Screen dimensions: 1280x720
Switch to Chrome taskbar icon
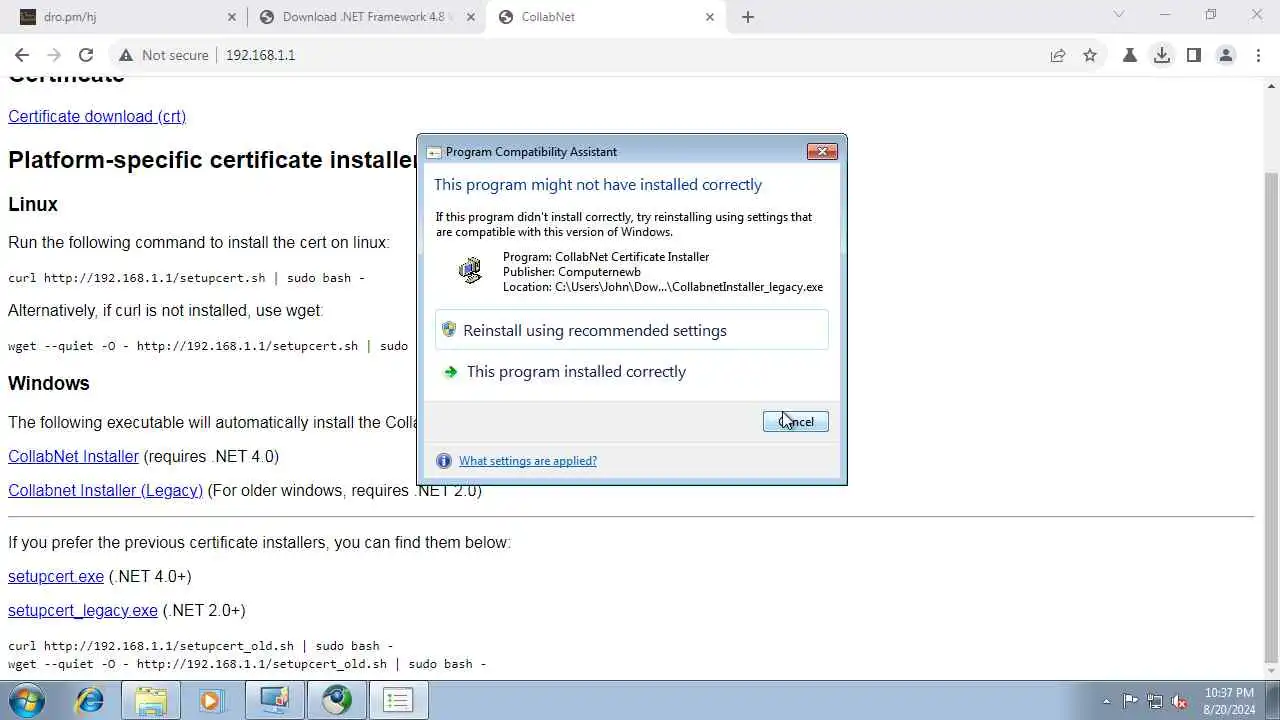336,700
